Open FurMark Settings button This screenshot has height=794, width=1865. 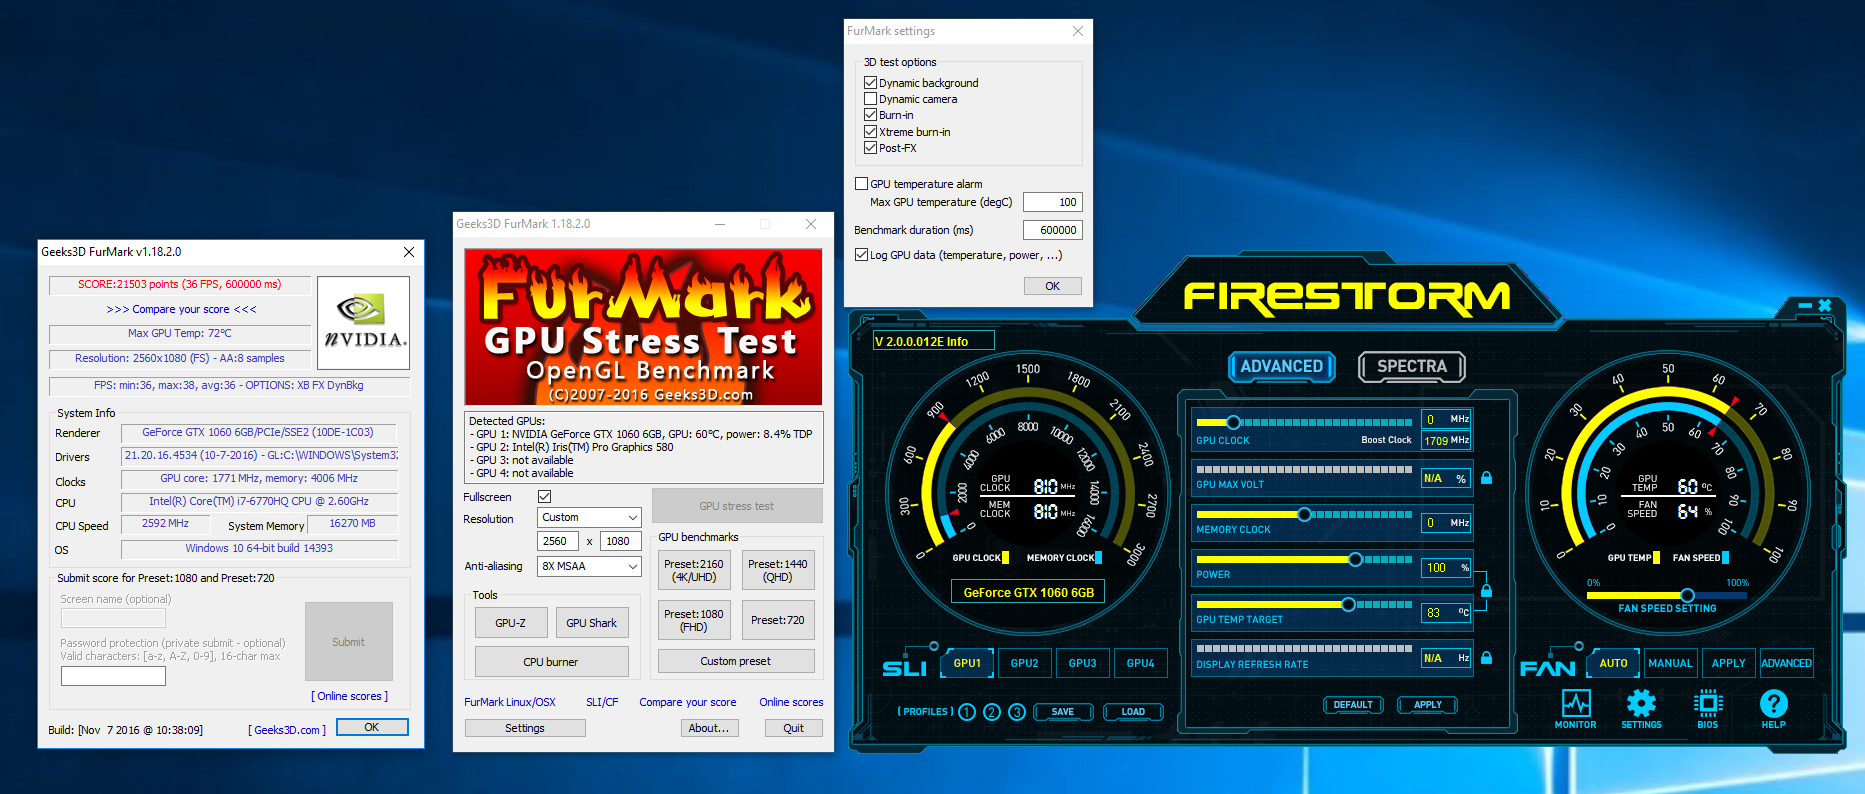tap(525, 728)
